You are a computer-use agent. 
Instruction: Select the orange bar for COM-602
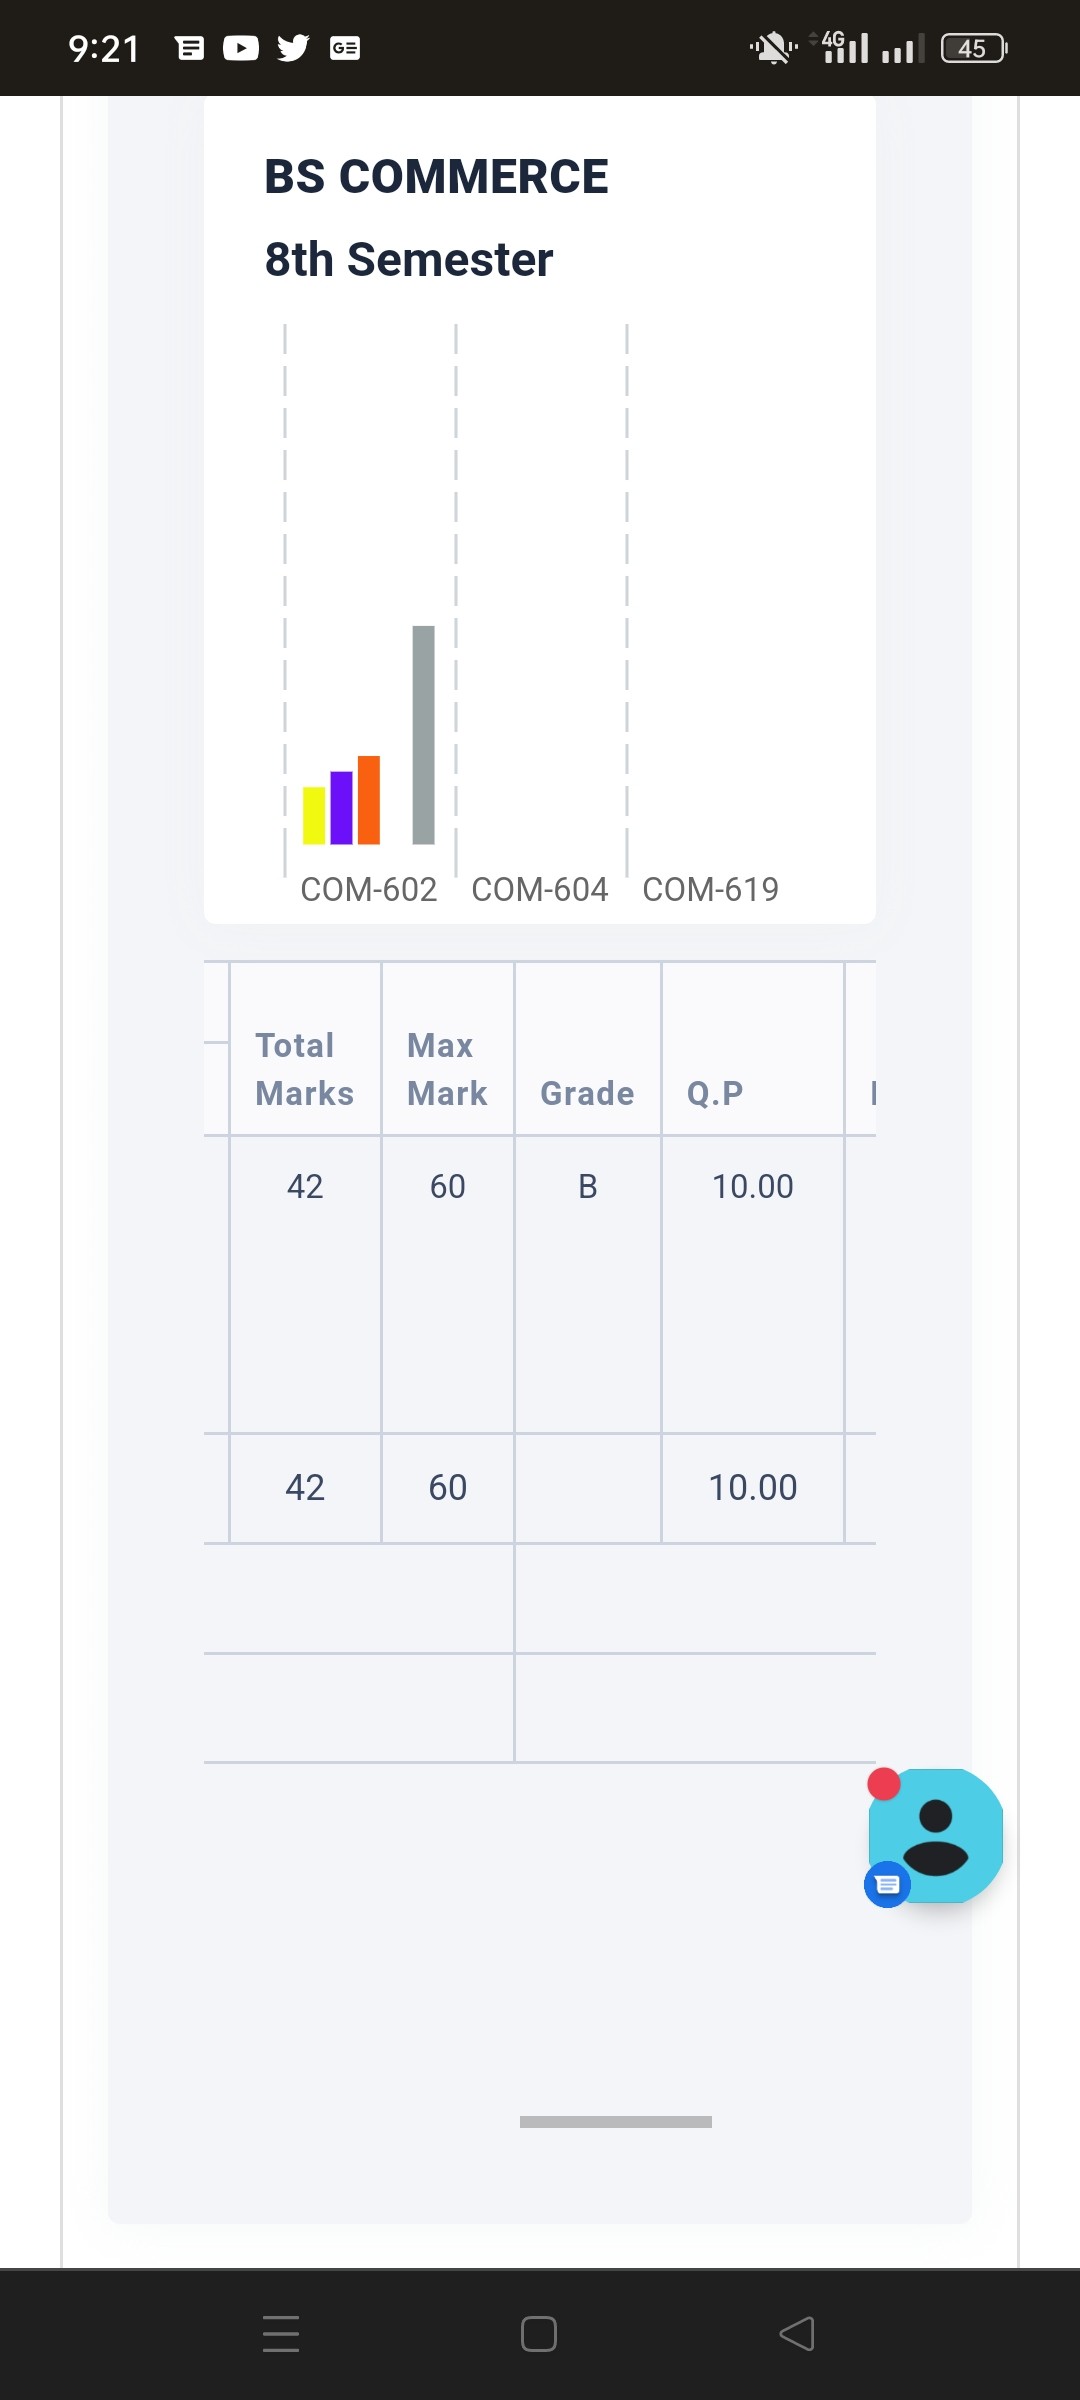tap(369, 800)
